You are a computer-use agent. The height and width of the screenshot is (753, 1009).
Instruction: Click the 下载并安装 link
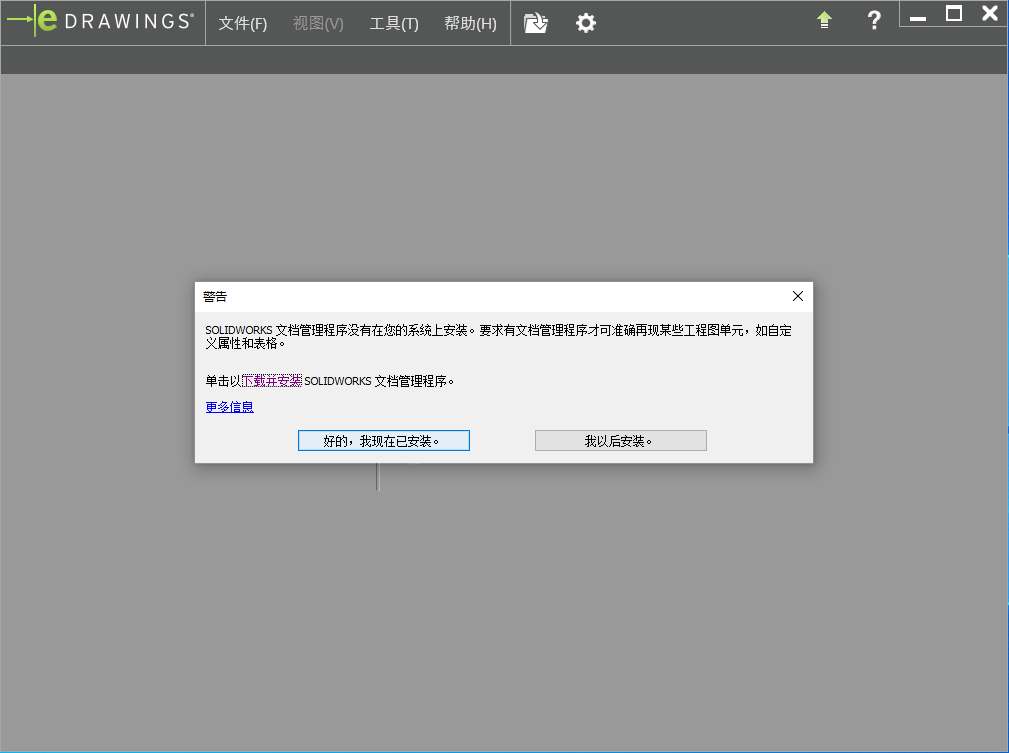coord(272,381)
